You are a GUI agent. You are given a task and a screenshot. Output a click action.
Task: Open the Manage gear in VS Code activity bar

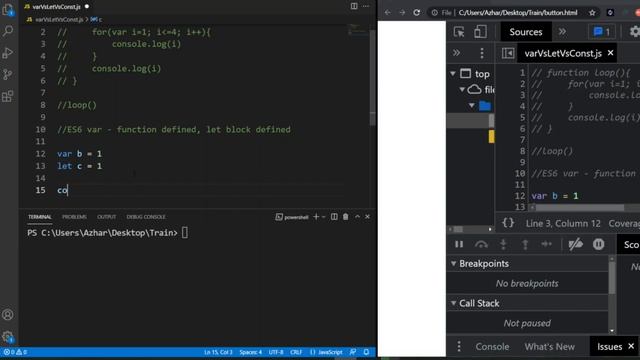click(x=8, y=337)
